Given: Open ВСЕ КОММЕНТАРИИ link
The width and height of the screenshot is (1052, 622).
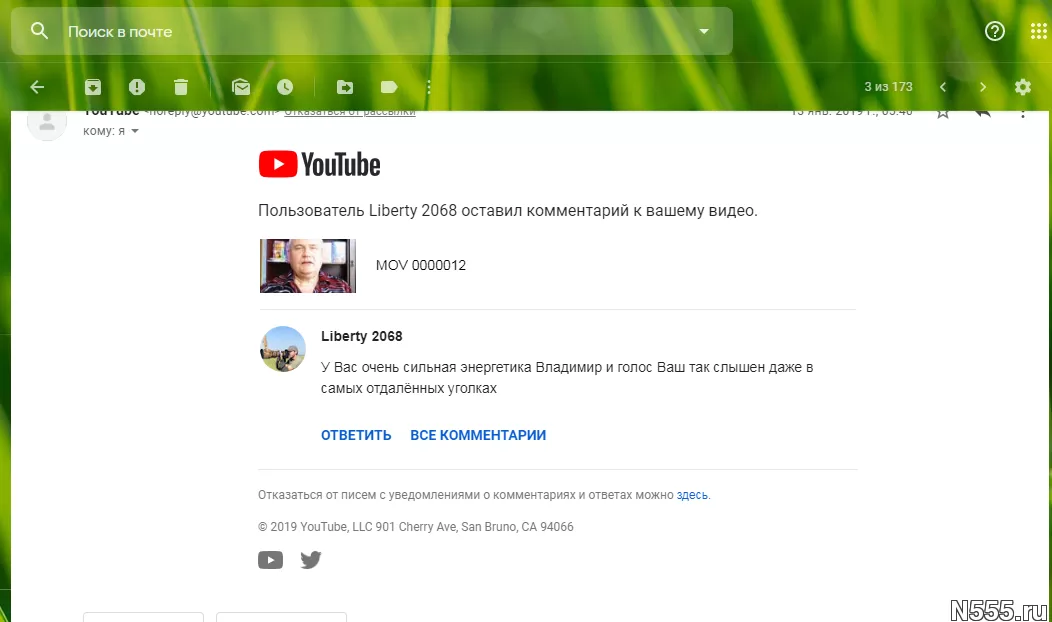Looking at the screenshot, I should [478, 435].
